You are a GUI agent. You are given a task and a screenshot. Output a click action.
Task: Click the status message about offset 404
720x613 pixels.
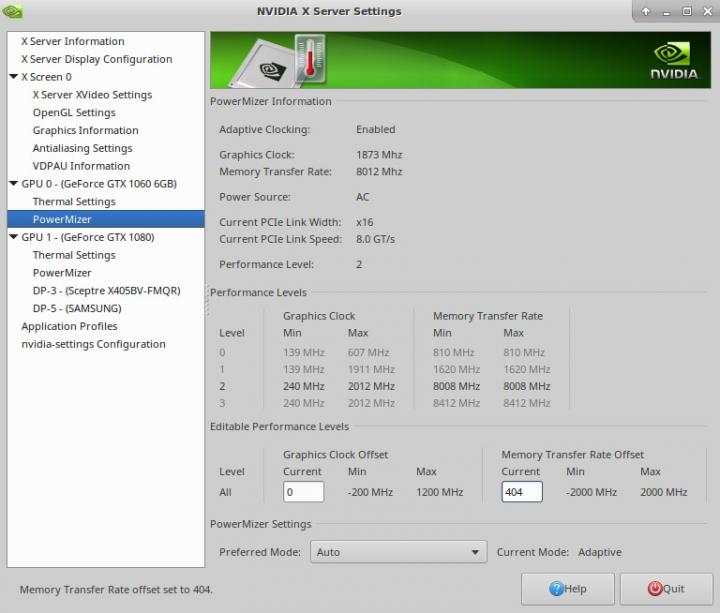116,590
